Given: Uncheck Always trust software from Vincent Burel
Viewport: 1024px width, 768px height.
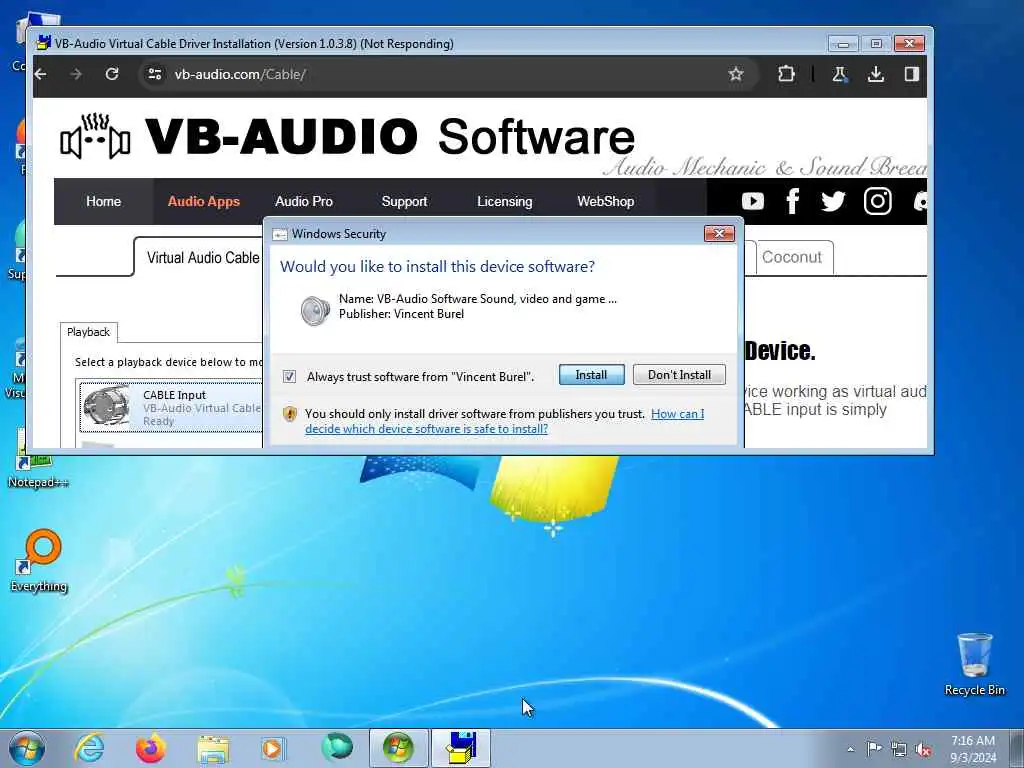Looking at the screenshot, I should pyautogui.click(x=289, y=376).
